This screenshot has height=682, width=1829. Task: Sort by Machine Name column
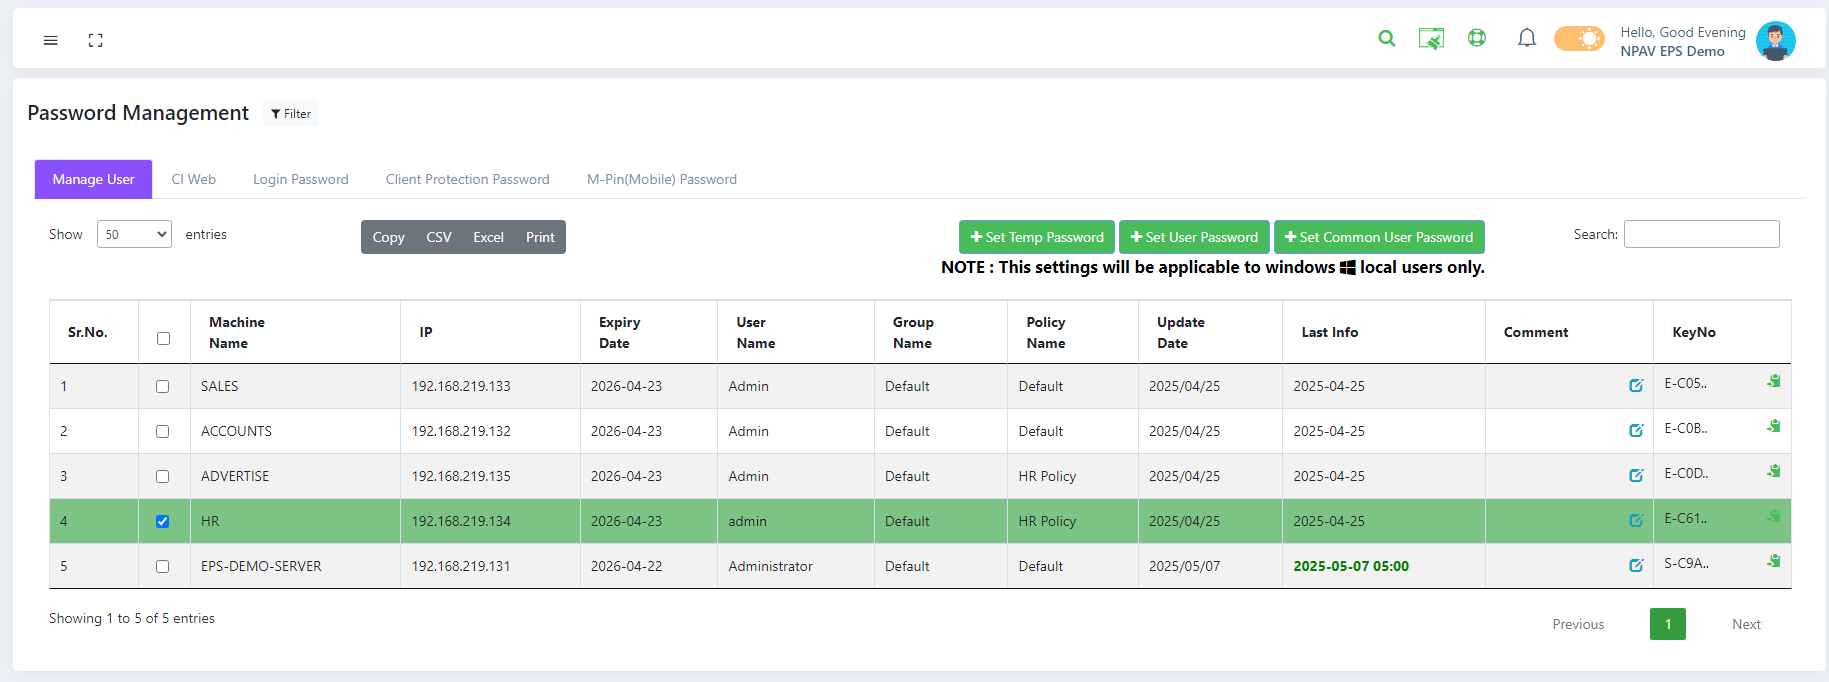pos(295,332)
